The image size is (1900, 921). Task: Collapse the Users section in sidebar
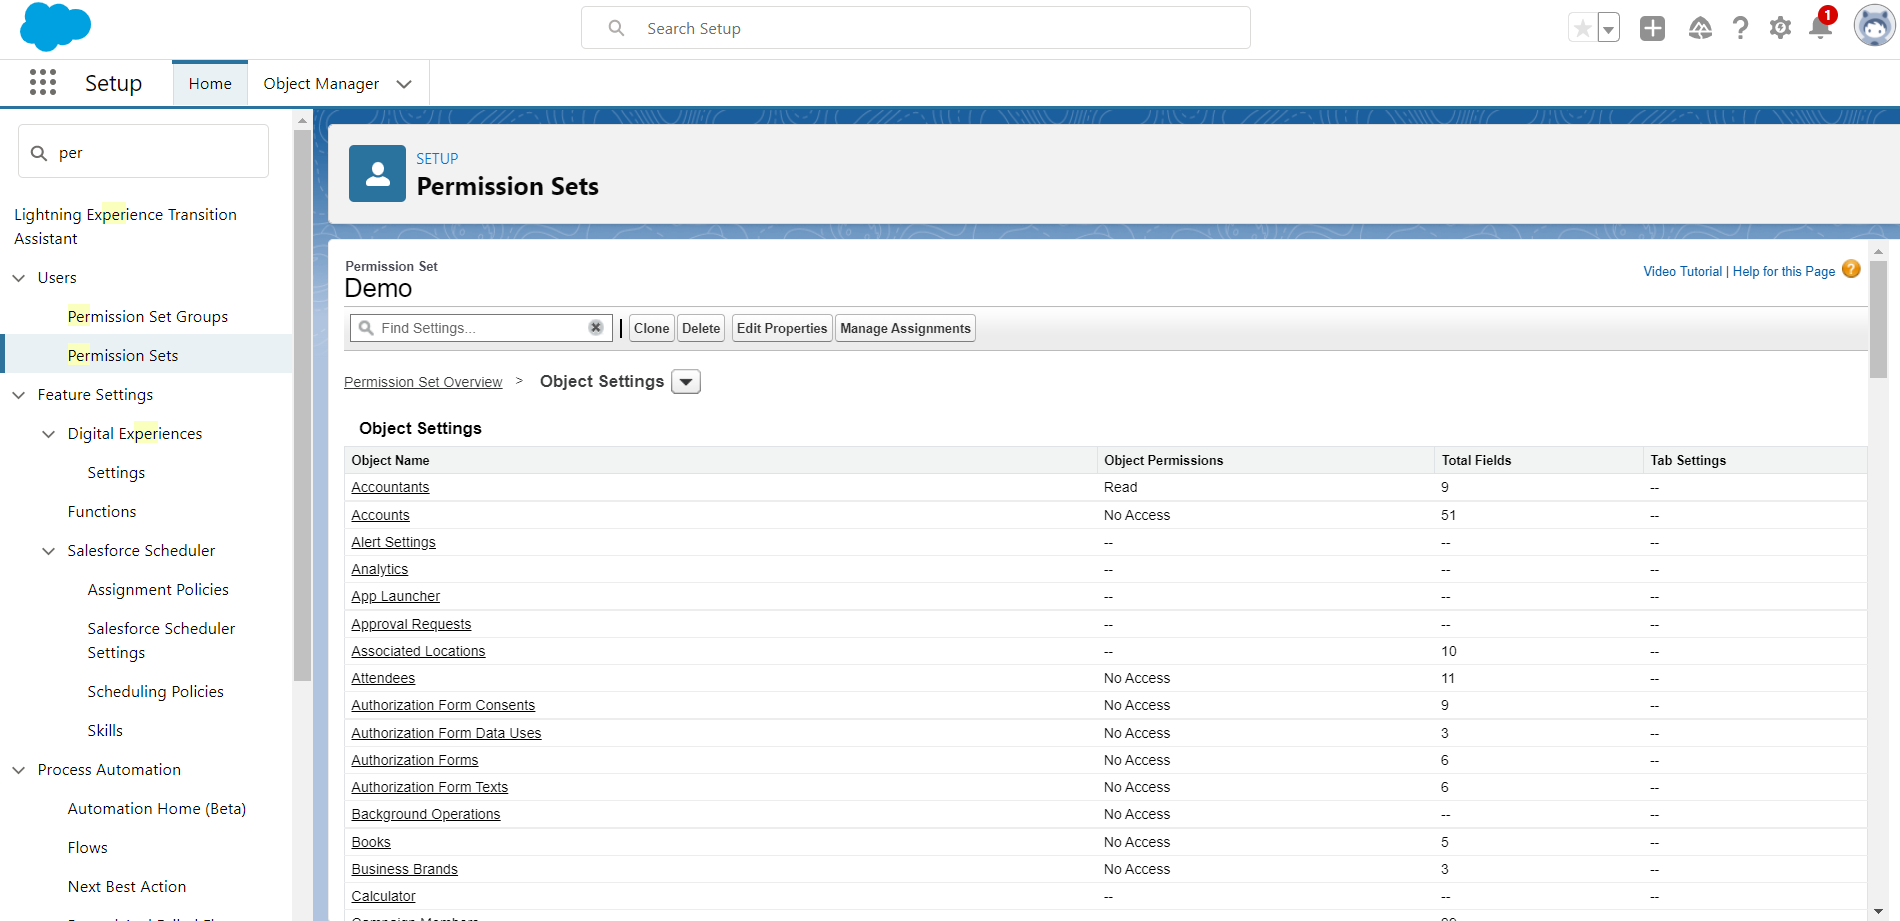(x=19, y=278)
